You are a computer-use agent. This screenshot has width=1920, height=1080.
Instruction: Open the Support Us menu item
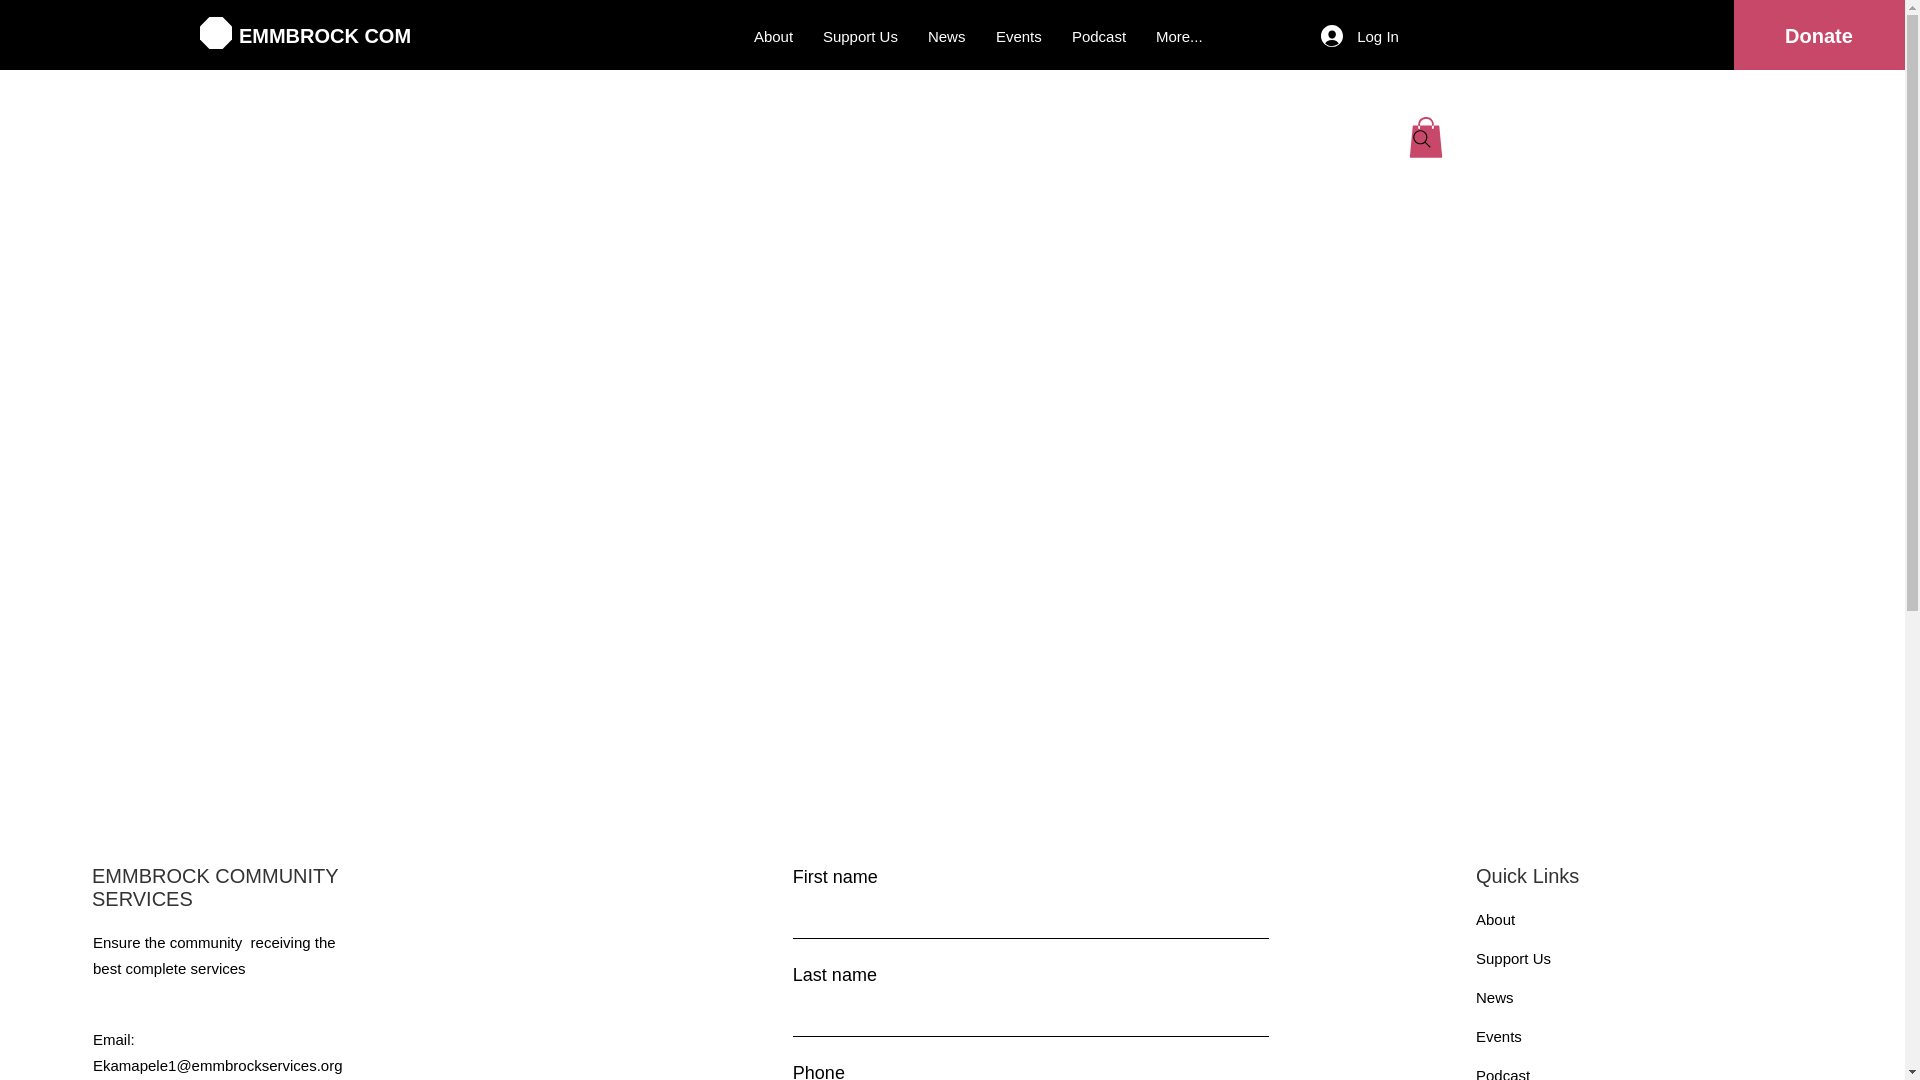[x=860, y=37]
